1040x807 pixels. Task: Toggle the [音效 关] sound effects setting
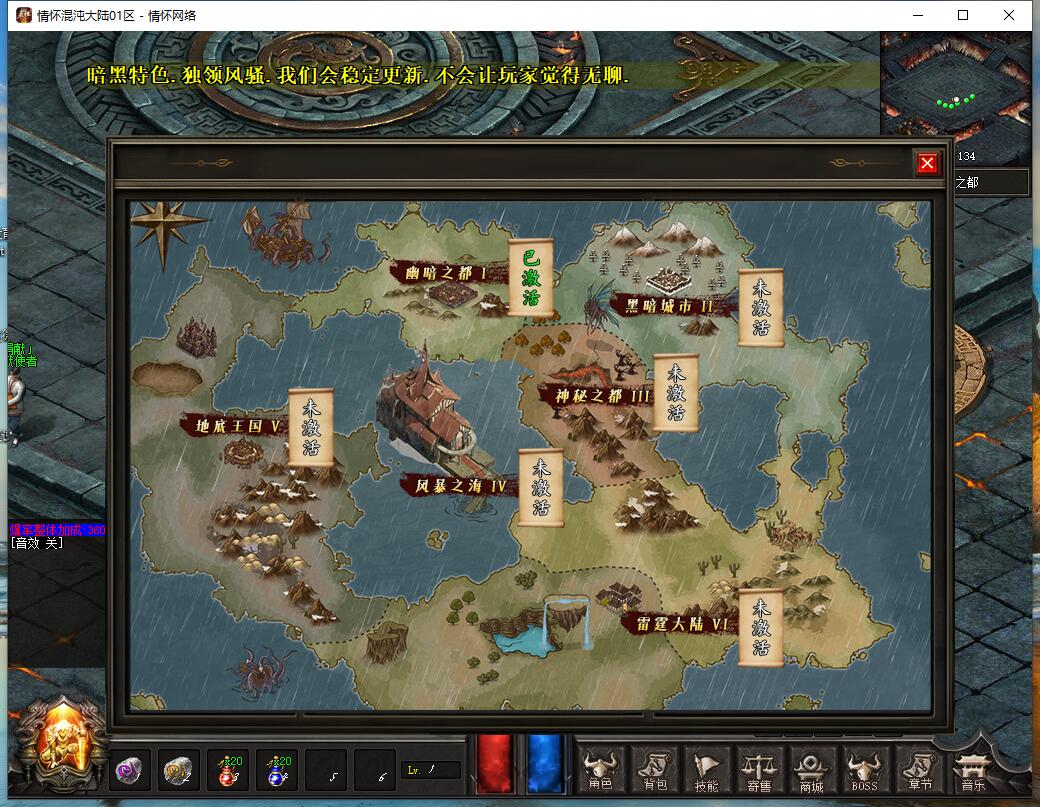[x=37, y=543]
